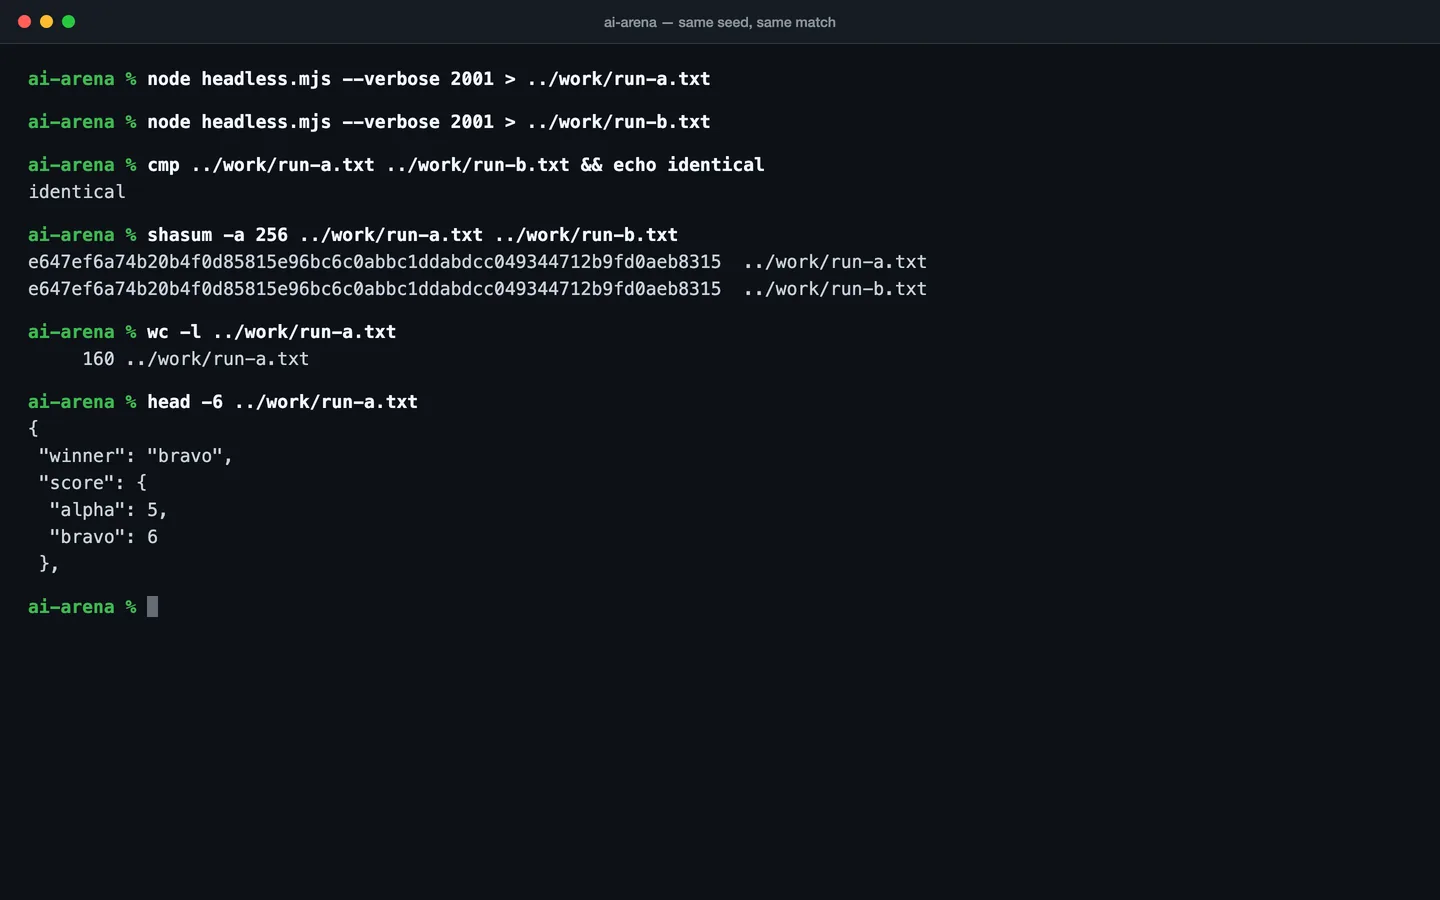1440x900 pixels.
Task: Maximize the terminal window with green button
Action: tap(68, 21)
